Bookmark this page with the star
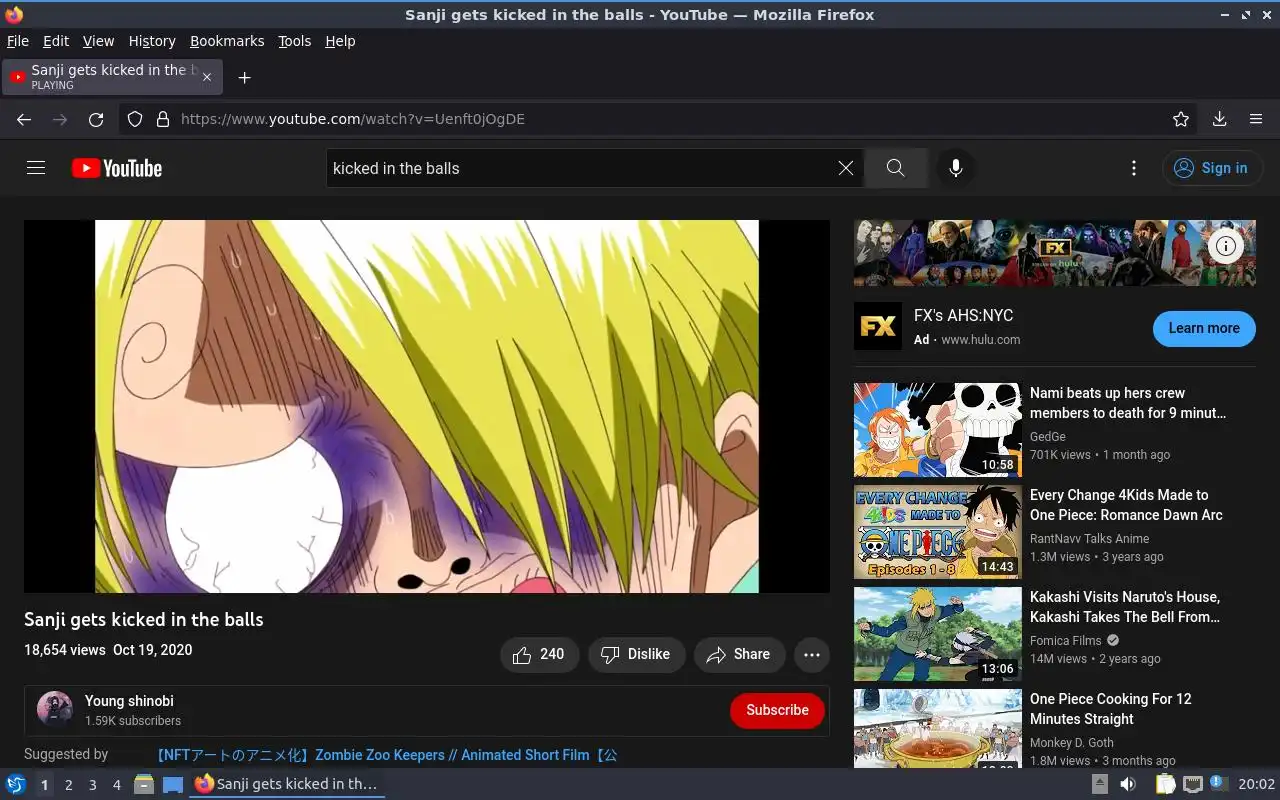1280x800 pixels. point(1181,119)
